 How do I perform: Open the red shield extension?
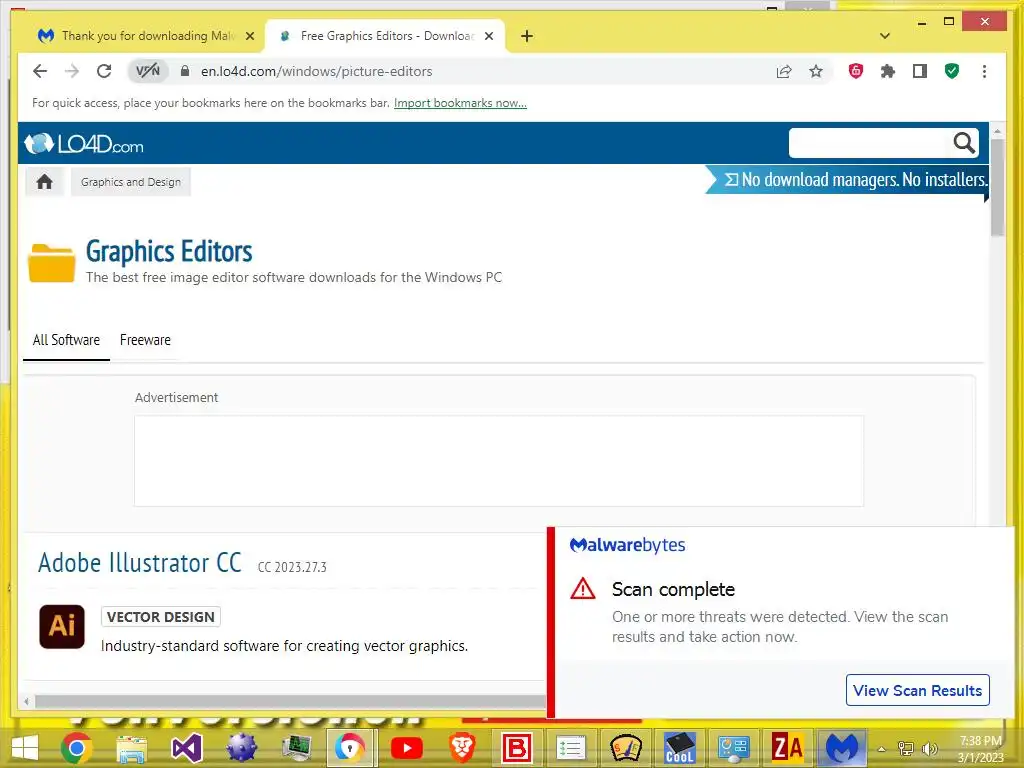tap(856, 71)
